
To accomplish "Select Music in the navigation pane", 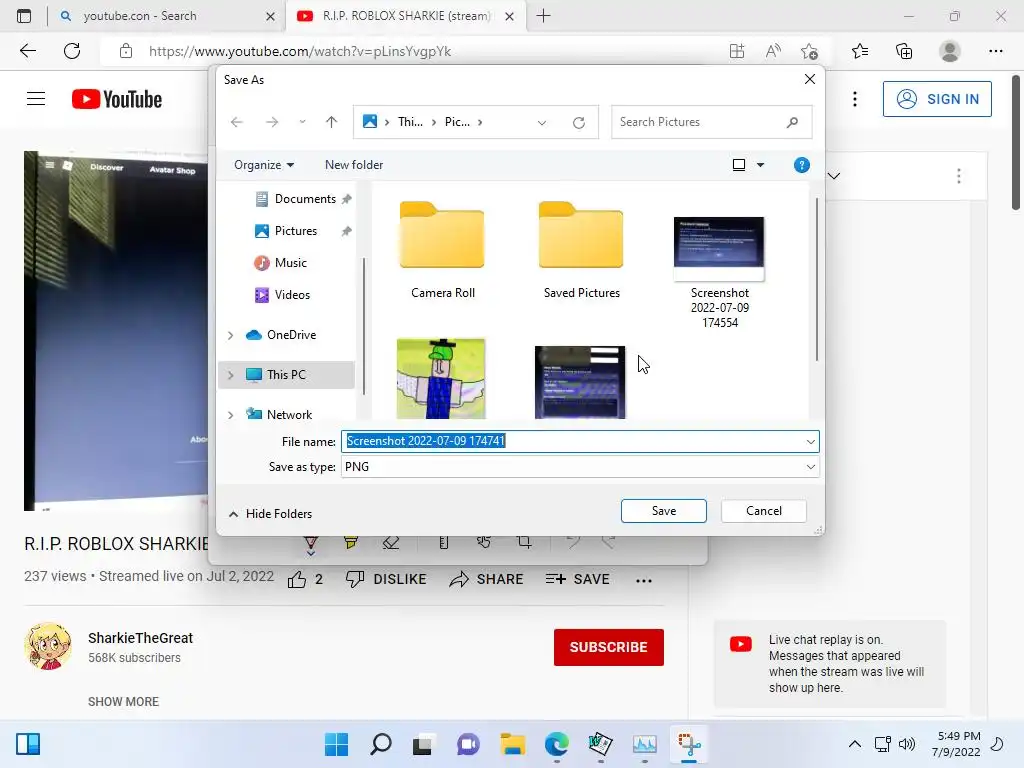I will tap(281, 263).
